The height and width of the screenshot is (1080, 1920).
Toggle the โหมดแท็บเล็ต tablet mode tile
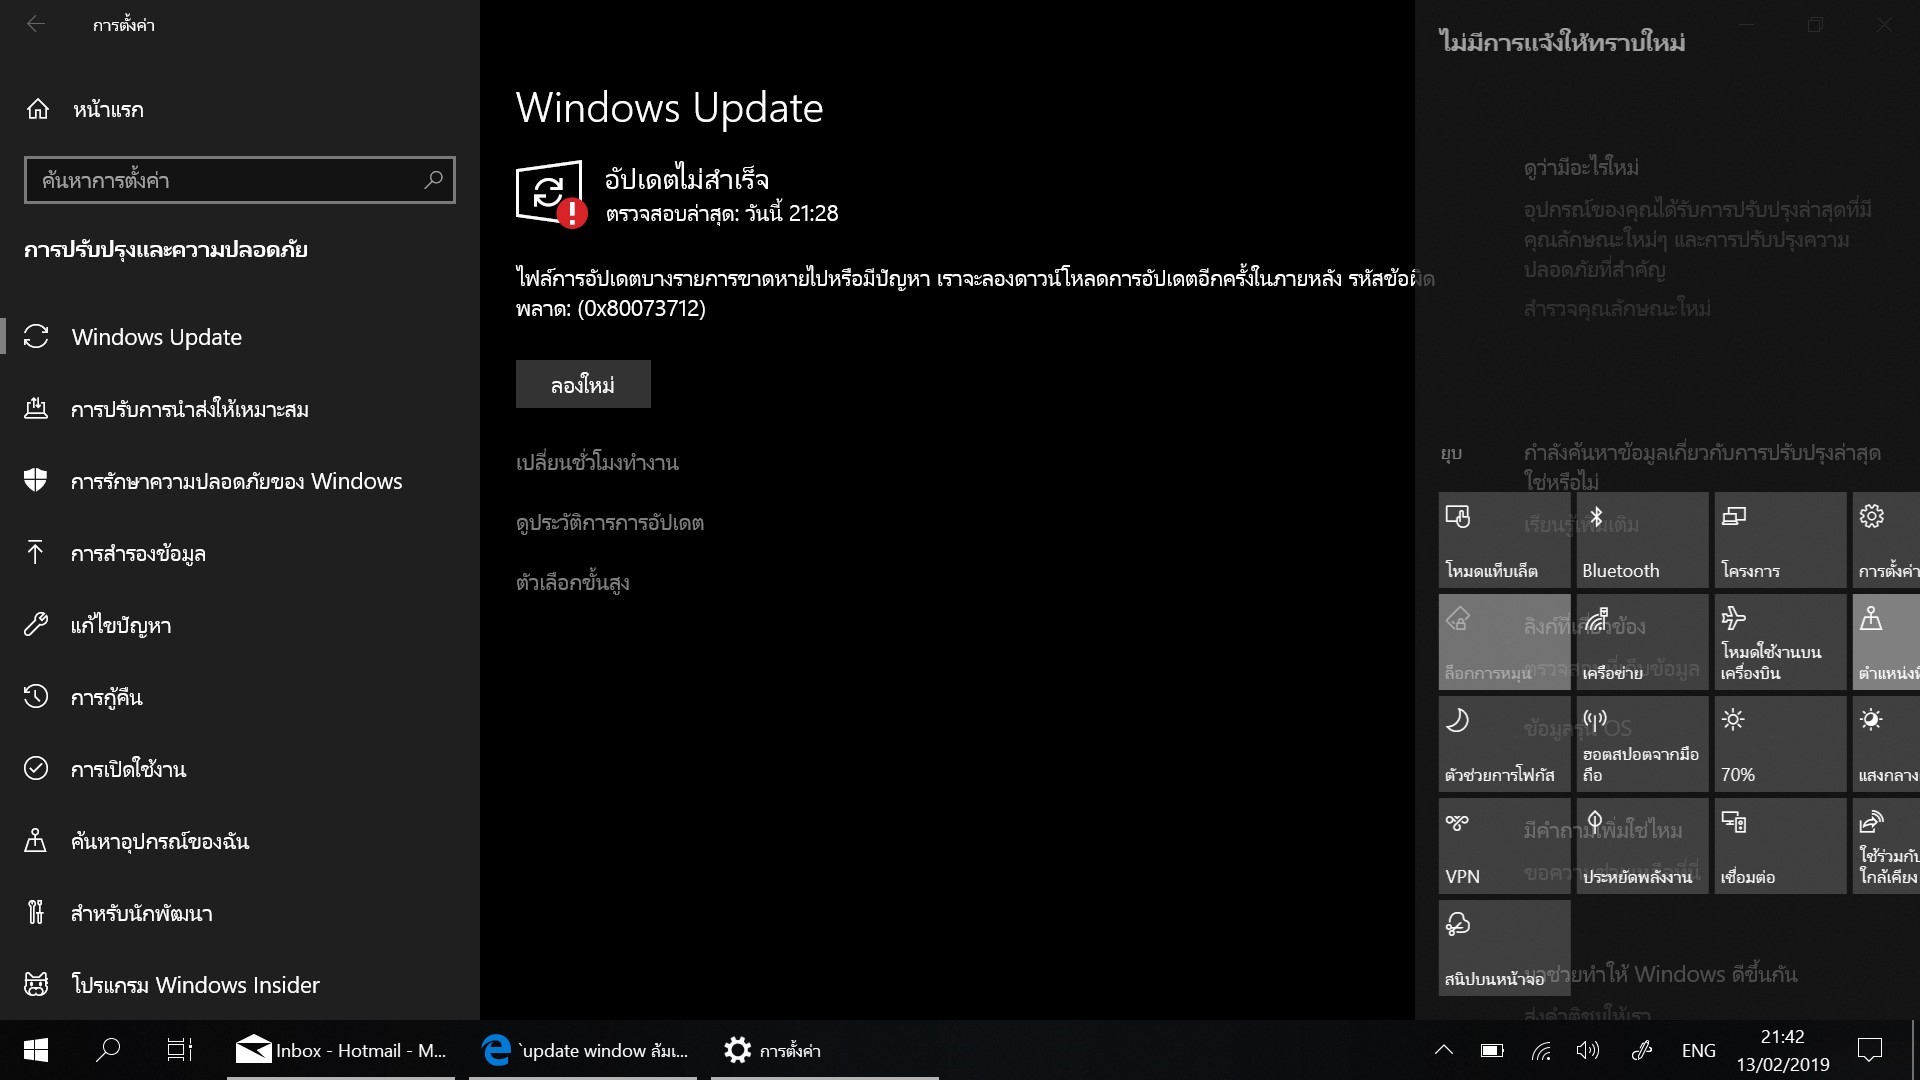coord(1505,540)
